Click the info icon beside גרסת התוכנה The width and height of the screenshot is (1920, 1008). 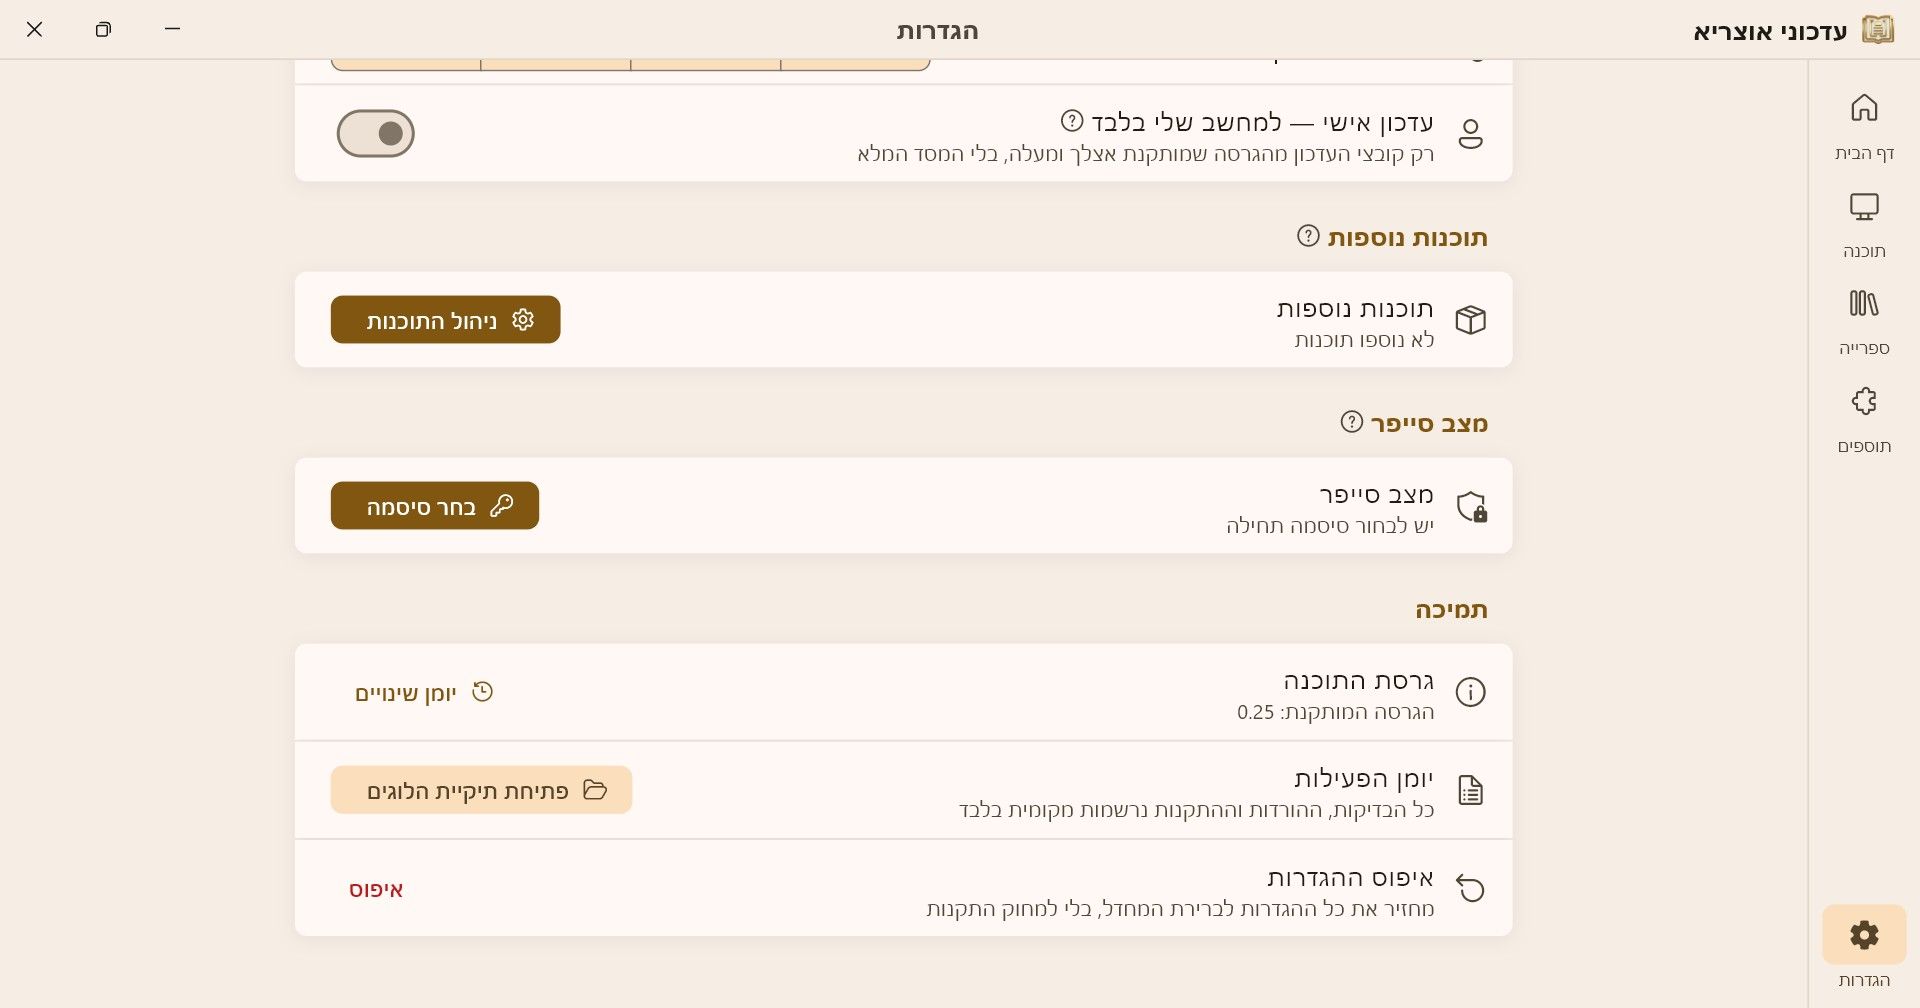click(1470, 692)
